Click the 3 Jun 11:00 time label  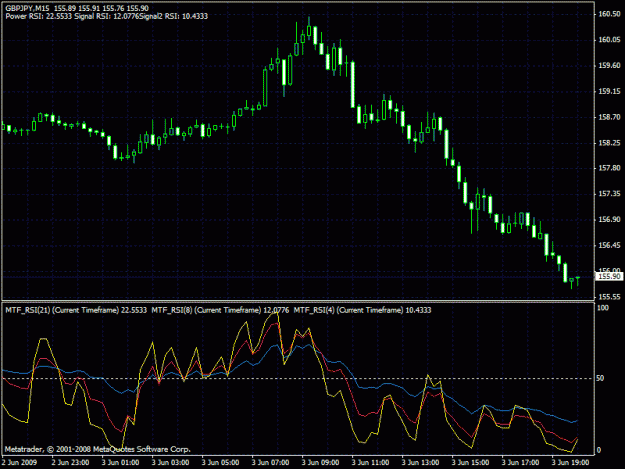370,463
